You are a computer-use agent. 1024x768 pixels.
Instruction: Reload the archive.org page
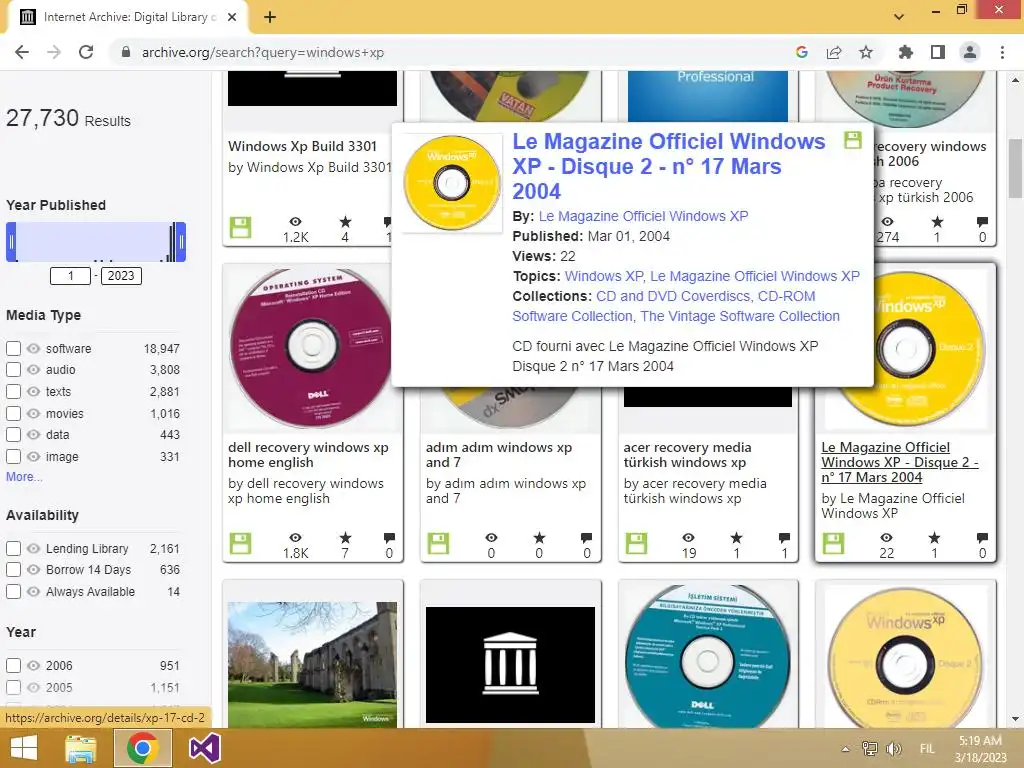[86, 52]
